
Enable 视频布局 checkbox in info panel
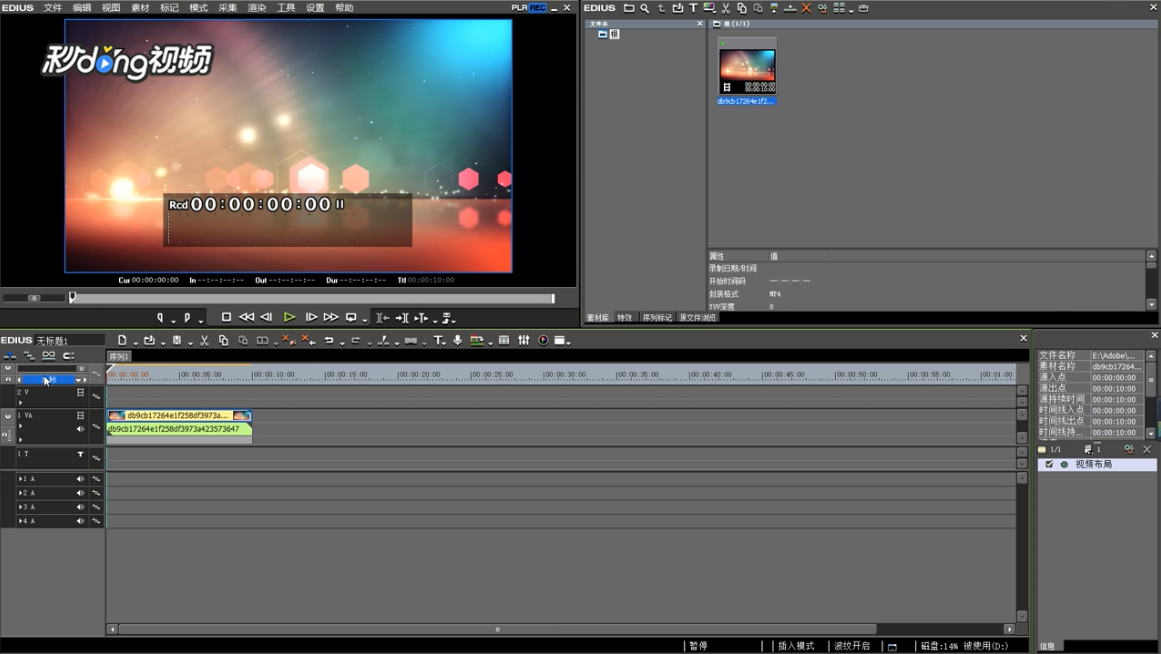(1049, 464)
